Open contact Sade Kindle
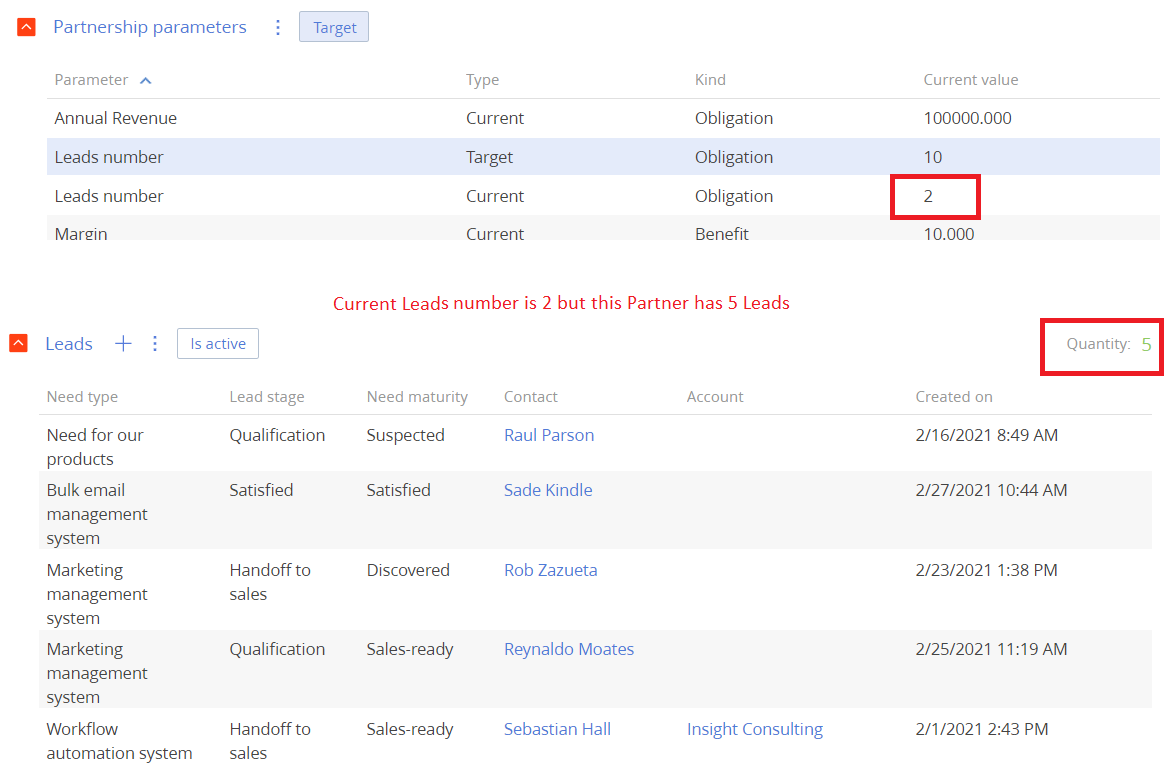The image size is (1173, 772). (548, 490)
